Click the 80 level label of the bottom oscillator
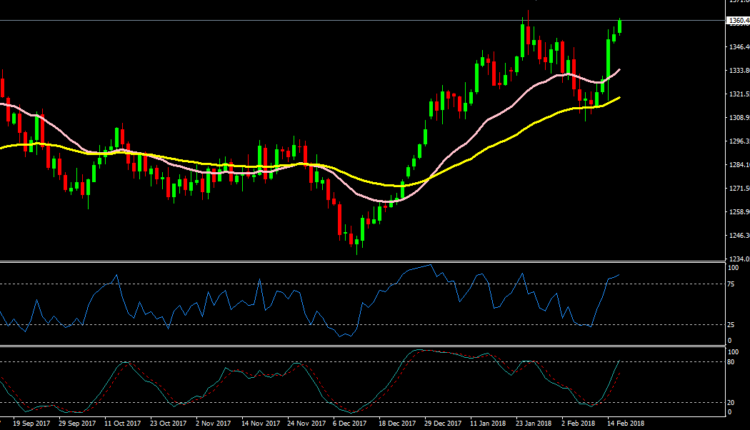 (731, 362)
